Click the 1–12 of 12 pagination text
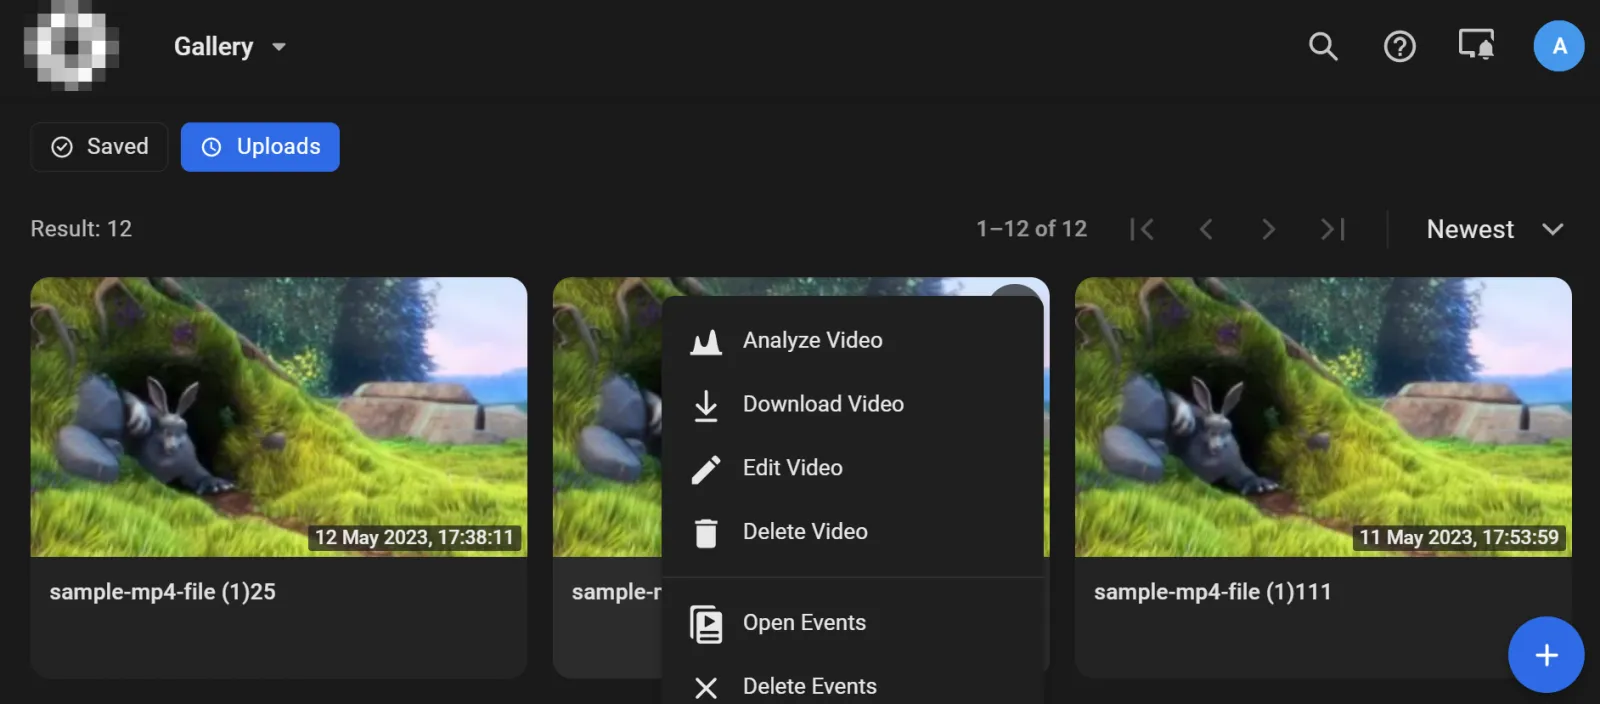The width and height of the screenshot is (1600, 704). 1031,229
